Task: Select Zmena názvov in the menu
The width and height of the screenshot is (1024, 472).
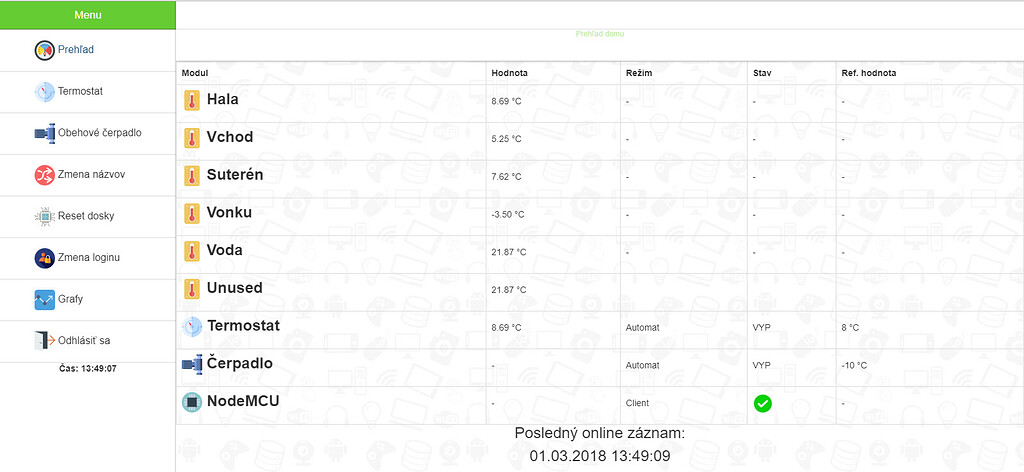Action: point(92,175)
